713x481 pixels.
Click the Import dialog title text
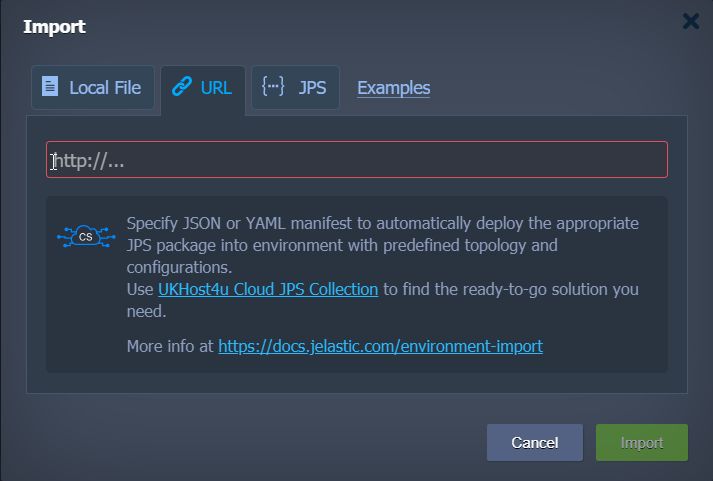(54, 26)
